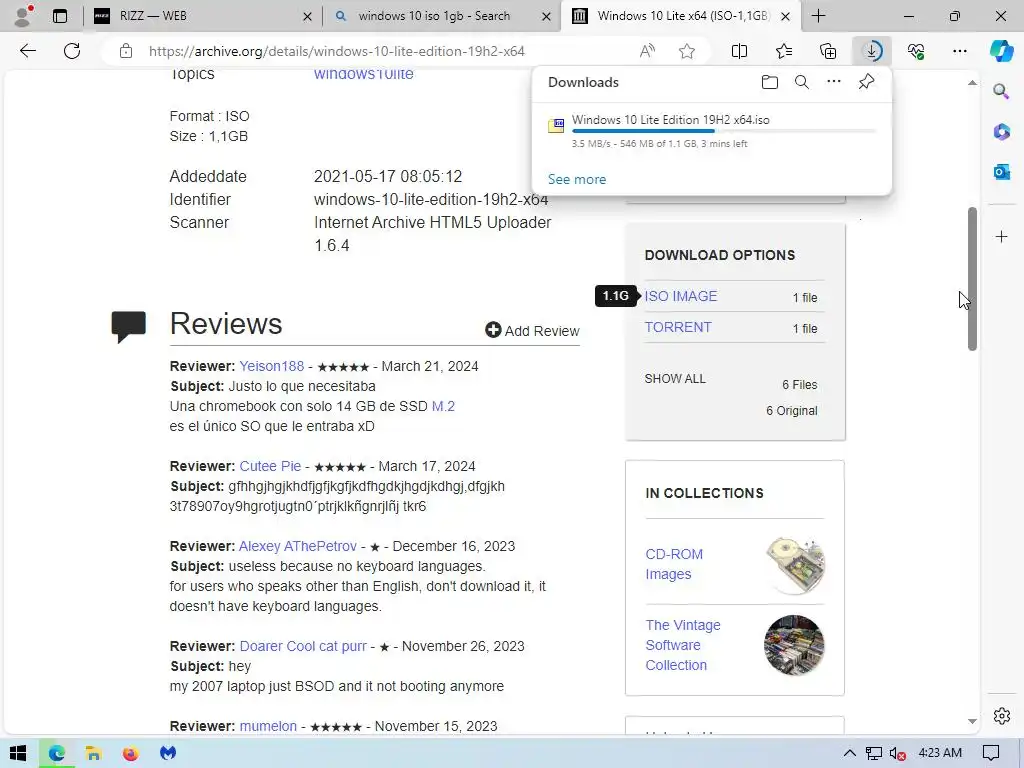Launch Copilot from the toolbar

tap(1001, 51)
